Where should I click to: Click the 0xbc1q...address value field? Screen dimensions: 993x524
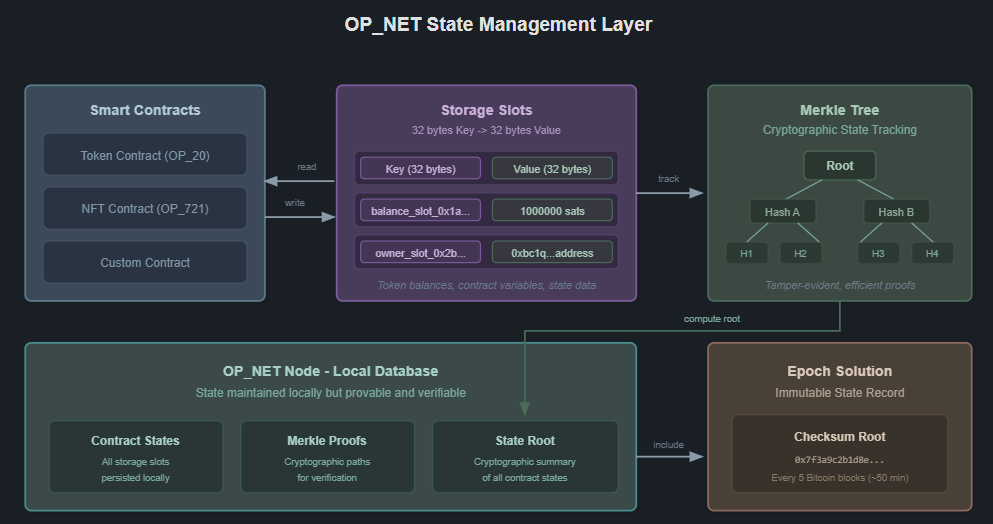click(552, 253)
